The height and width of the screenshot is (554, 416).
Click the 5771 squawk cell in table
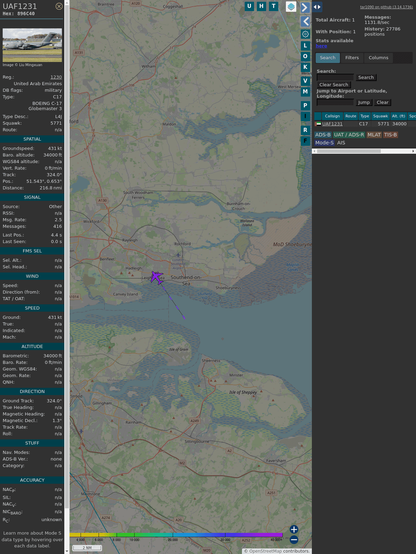coord(383,124)
